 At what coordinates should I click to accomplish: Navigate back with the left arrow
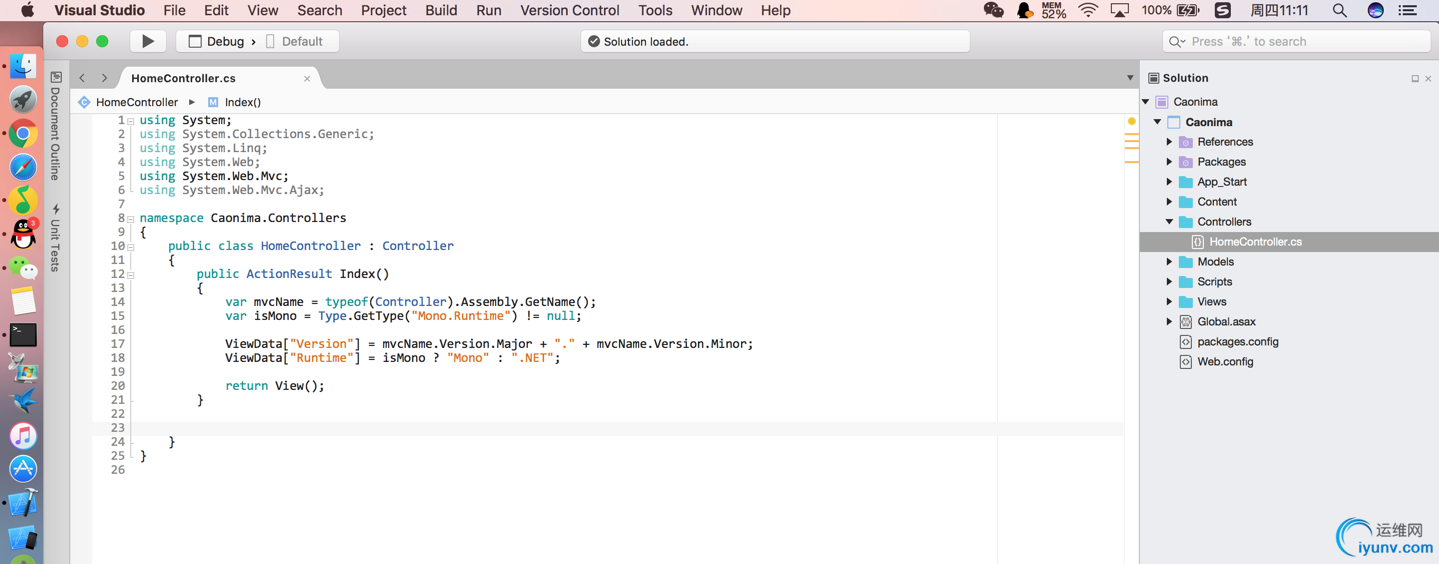[82, 78]
